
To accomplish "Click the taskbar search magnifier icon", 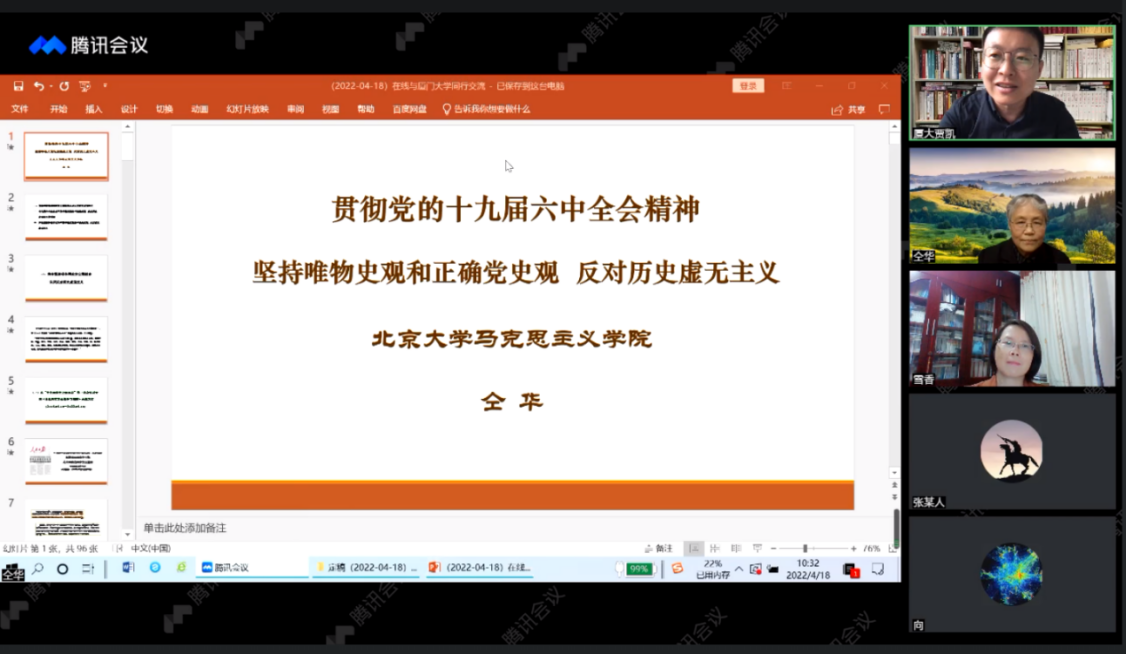I will pyautogui.click(x=38, y=568).
